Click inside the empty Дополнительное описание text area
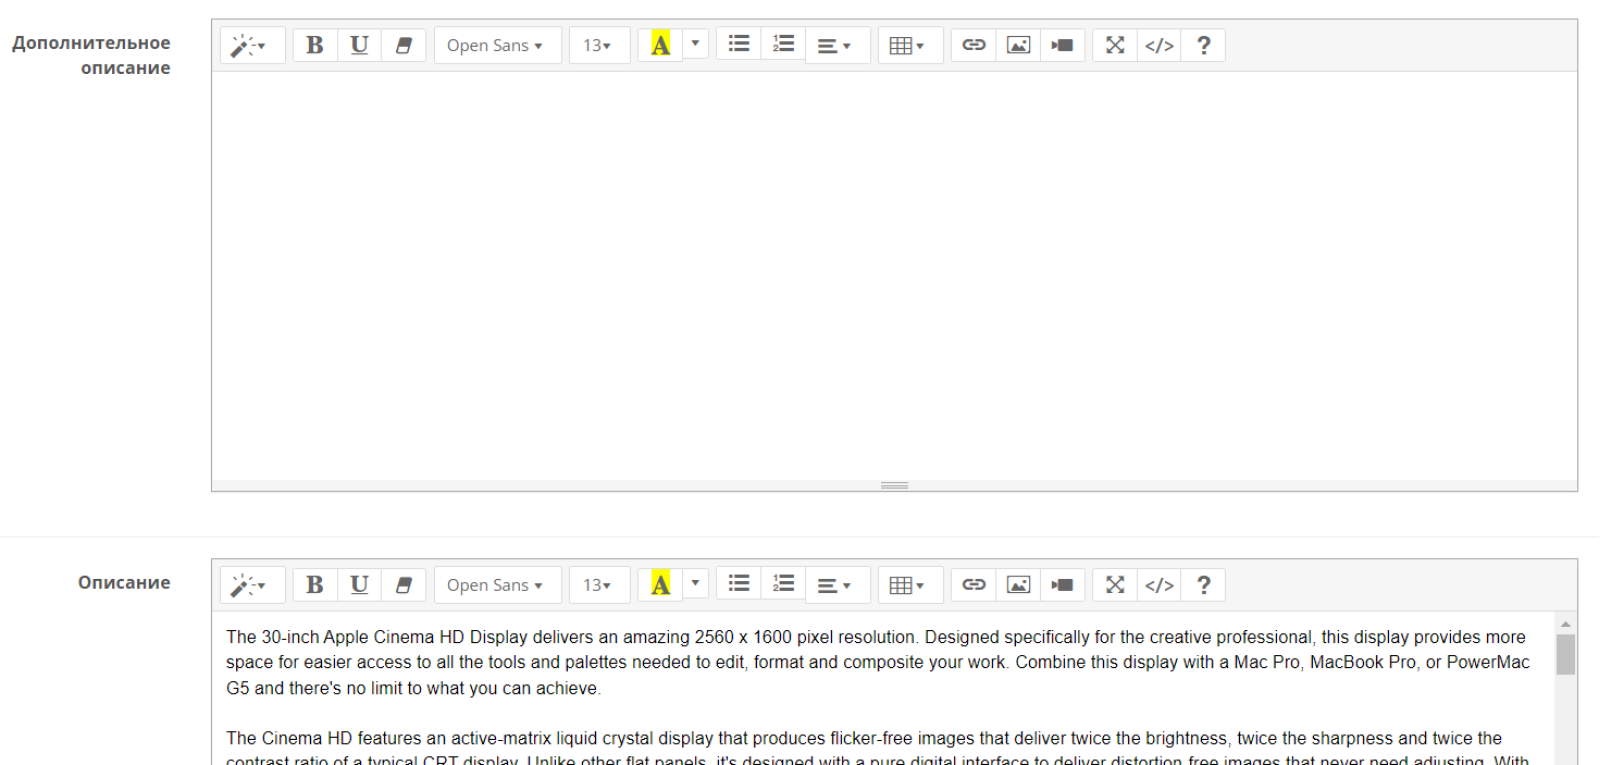This screenshot has width=1600, height=765. [x=894, y=276]
